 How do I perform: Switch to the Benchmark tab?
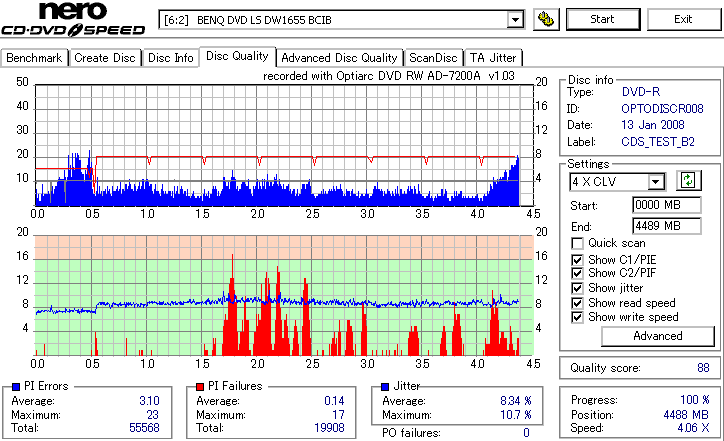tap(34, 58)
